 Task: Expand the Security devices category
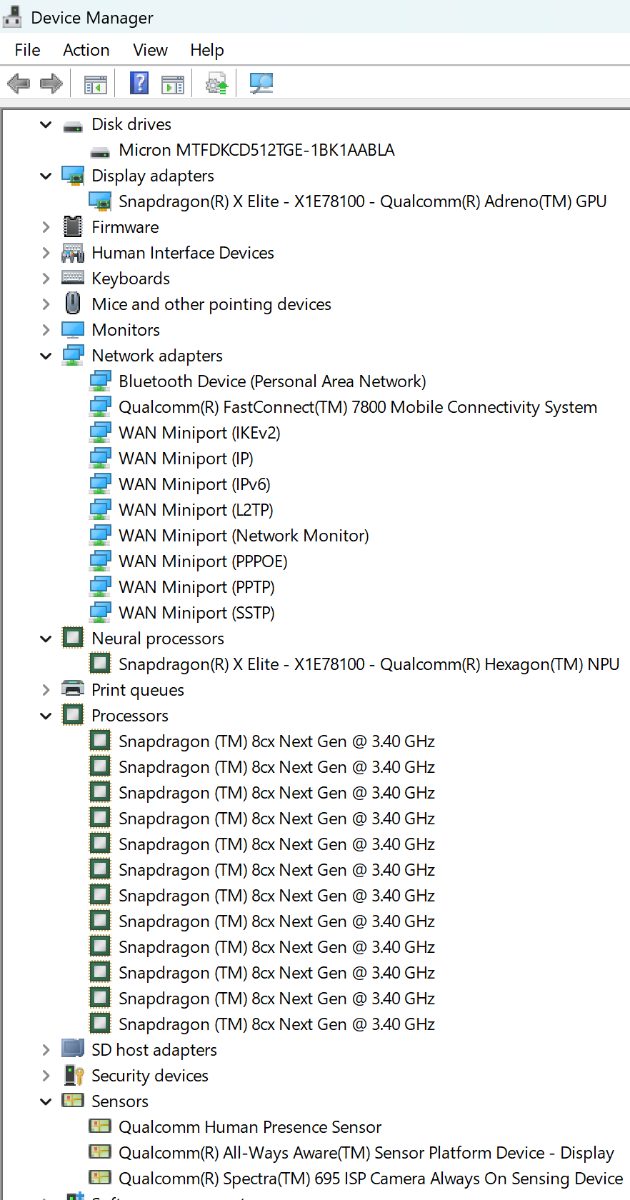(x=46, y=1076)
